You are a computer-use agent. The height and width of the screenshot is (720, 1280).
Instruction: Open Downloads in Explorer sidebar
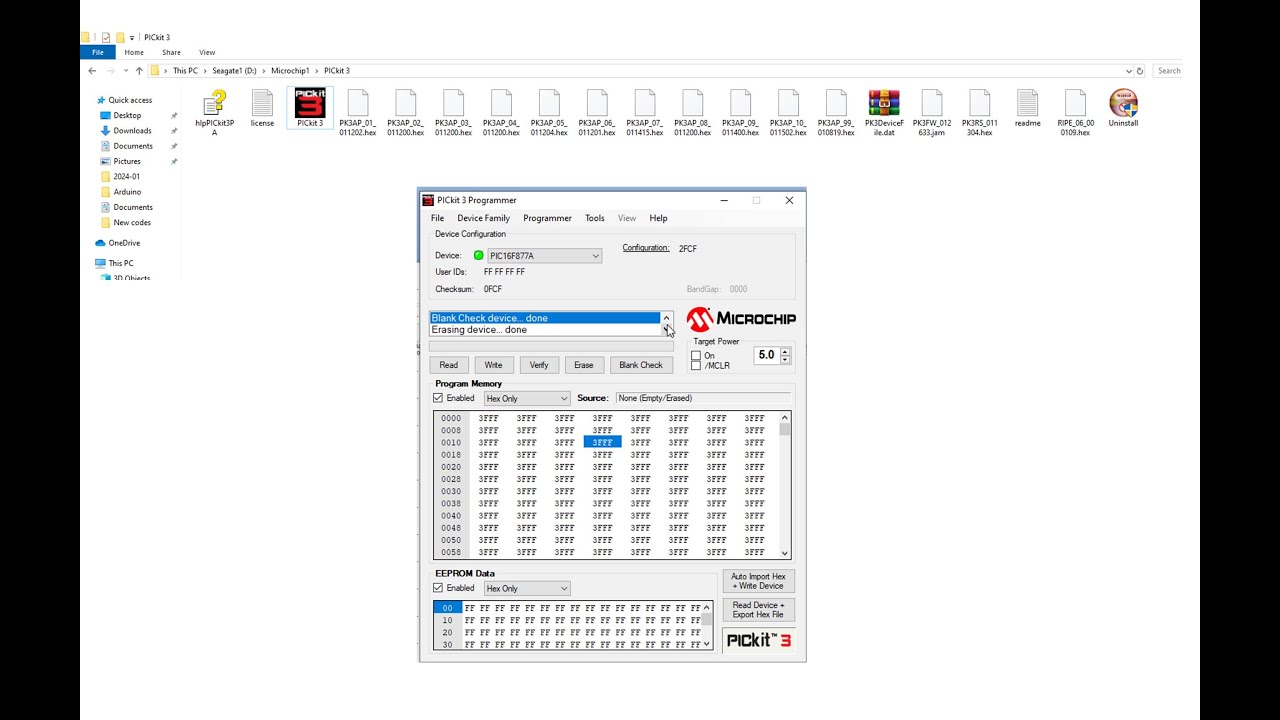click(132, 130)
